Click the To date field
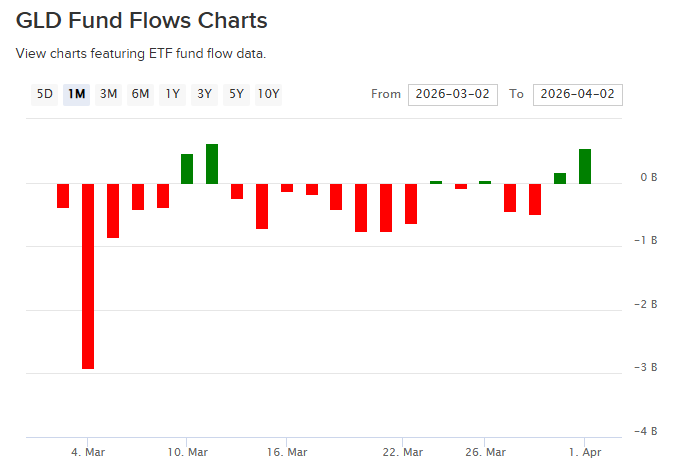This screenshot has width=691, height=473. tap(578, 94)
